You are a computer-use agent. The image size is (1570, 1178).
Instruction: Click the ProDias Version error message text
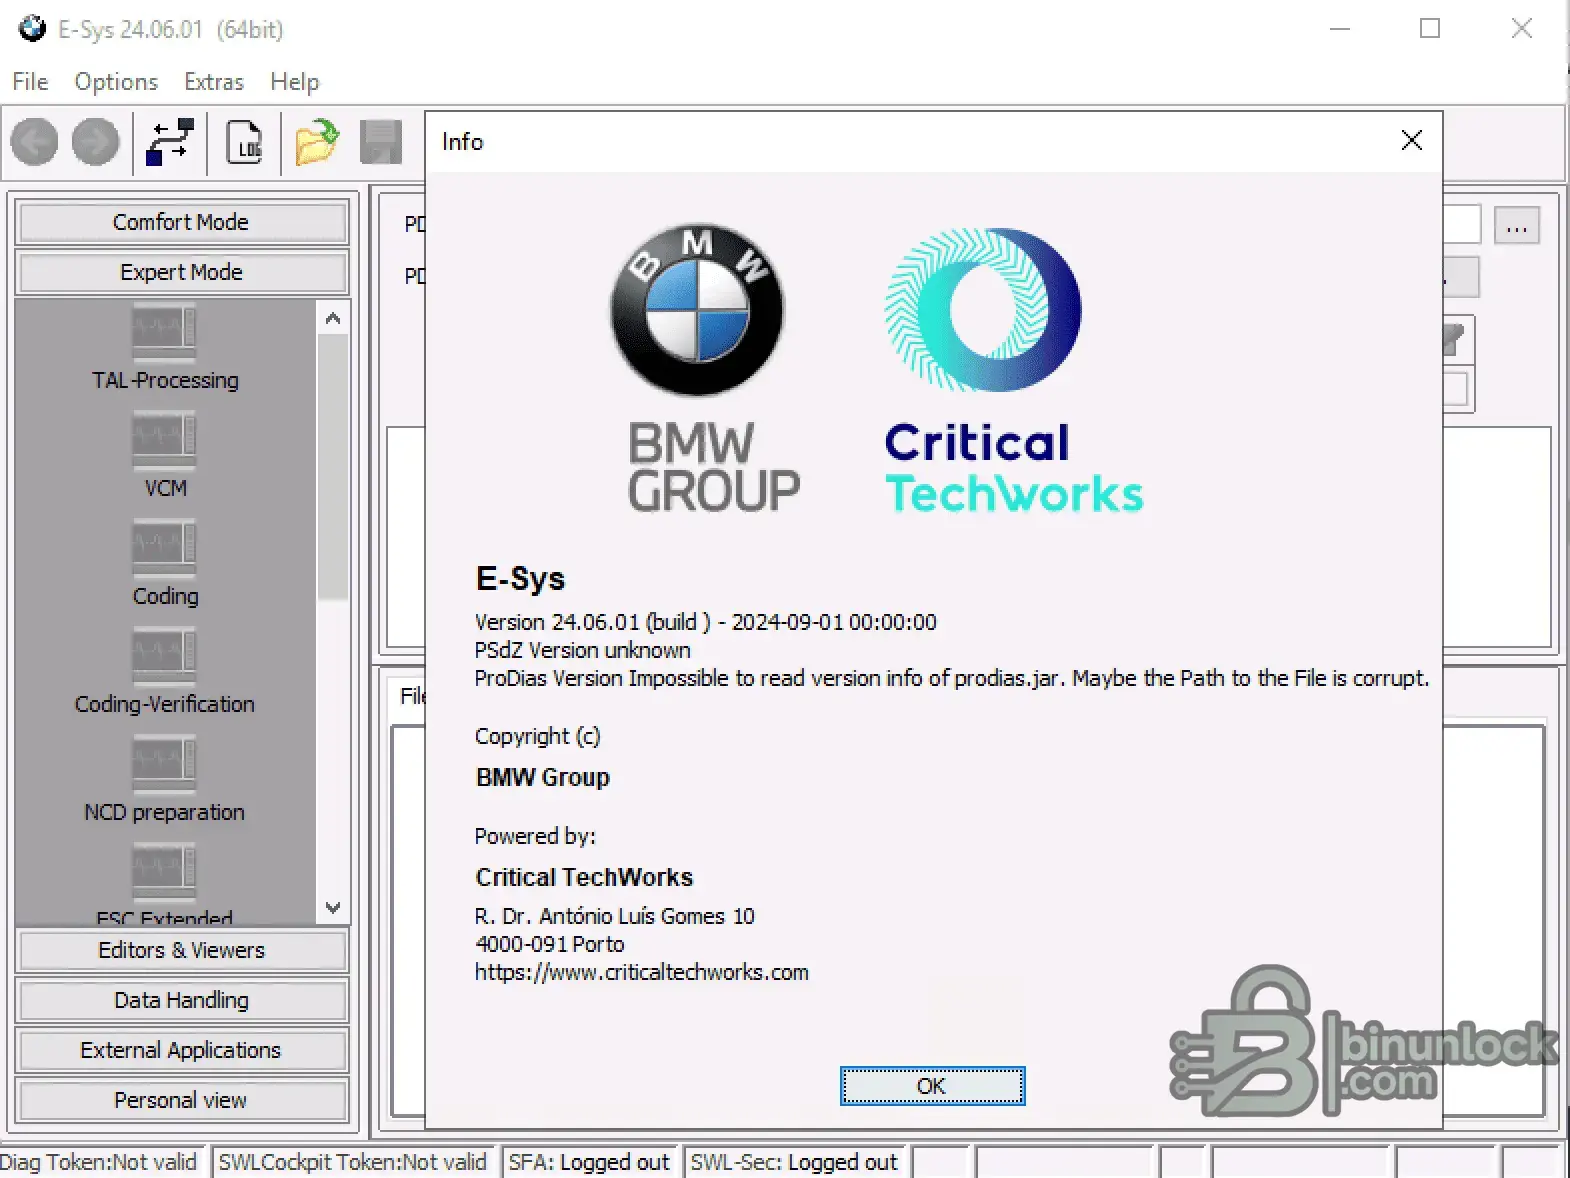[952, 678]
